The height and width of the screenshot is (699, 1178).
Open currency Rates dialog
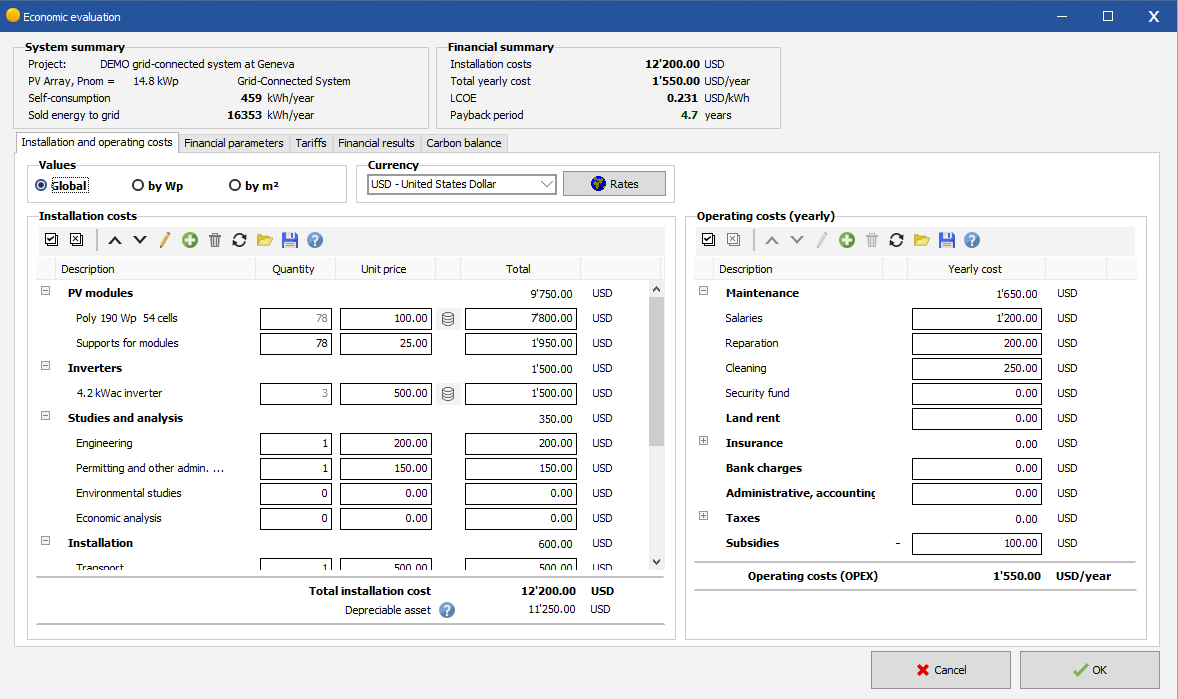click(x=615, y=184)
